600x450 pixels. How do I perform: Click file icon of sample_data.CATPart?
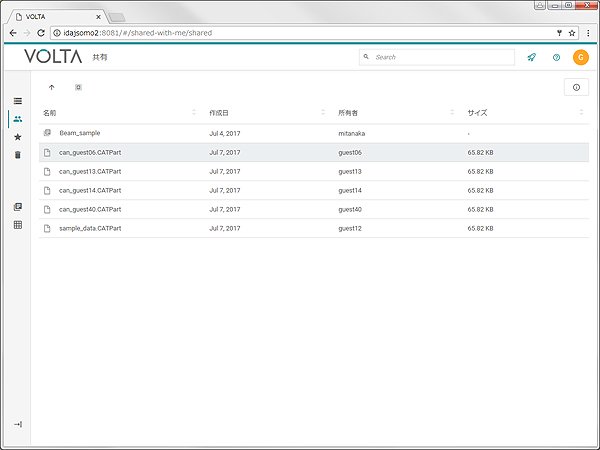(x=47, y=228)
